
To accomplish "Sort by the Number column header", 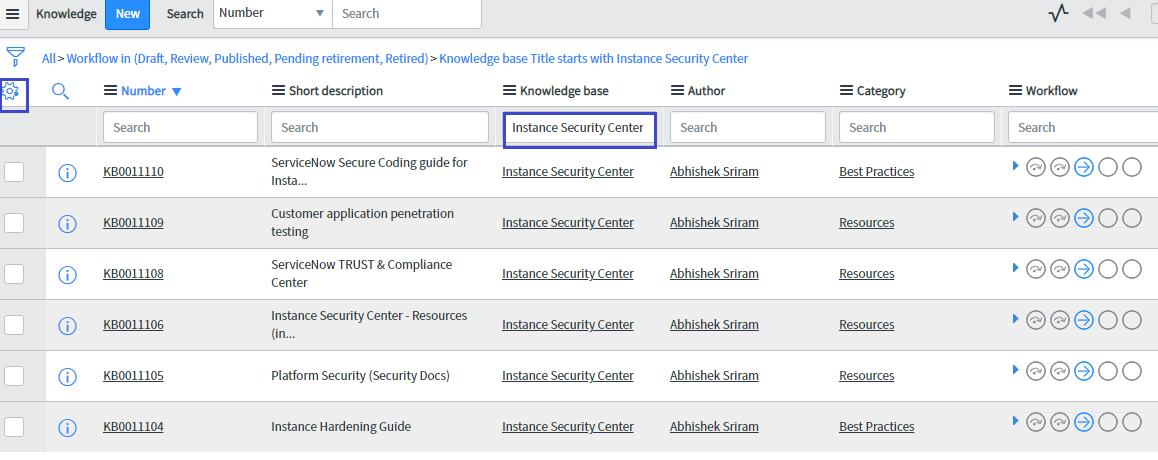I will click(143, 91).
